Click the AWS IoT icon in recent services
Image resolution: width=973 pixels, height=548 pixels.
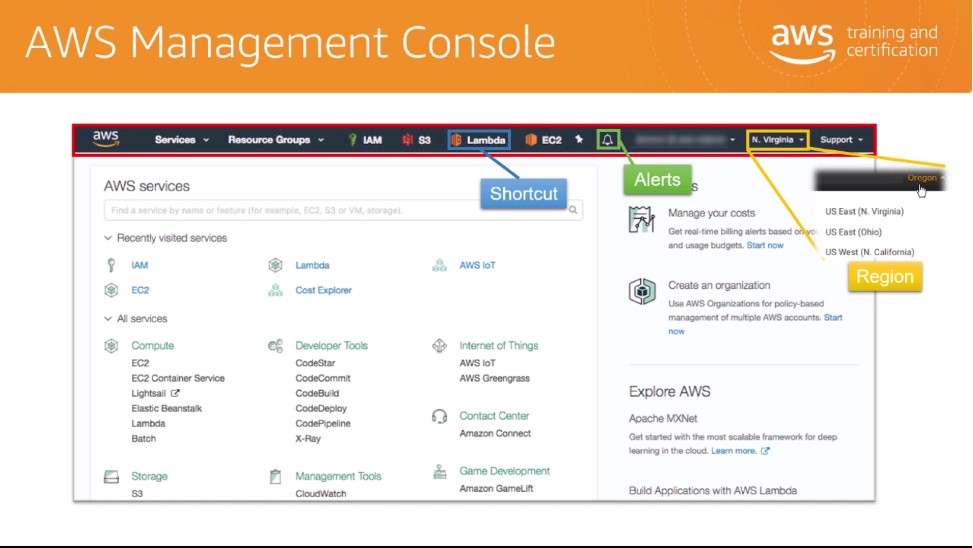pyautogui.click(x=439, y=265)
